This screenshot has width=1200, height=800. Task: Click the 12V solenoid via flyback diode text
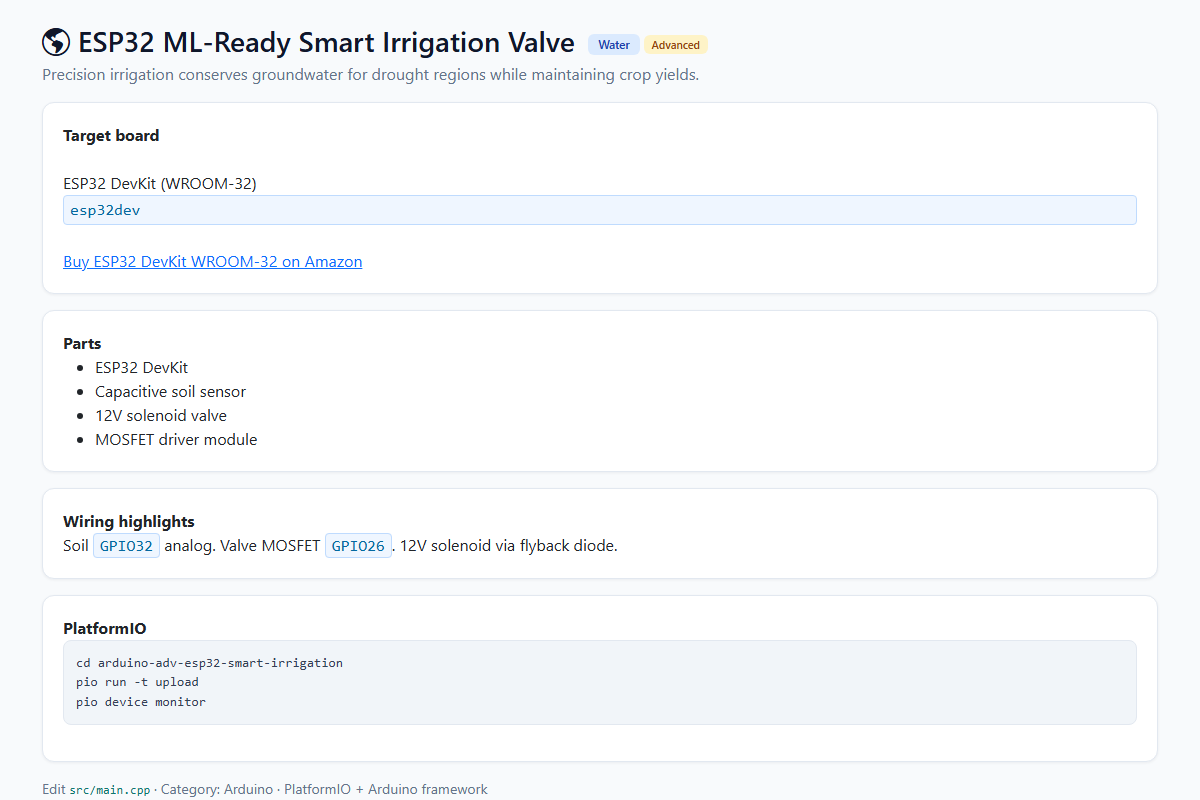pos(508,546)
